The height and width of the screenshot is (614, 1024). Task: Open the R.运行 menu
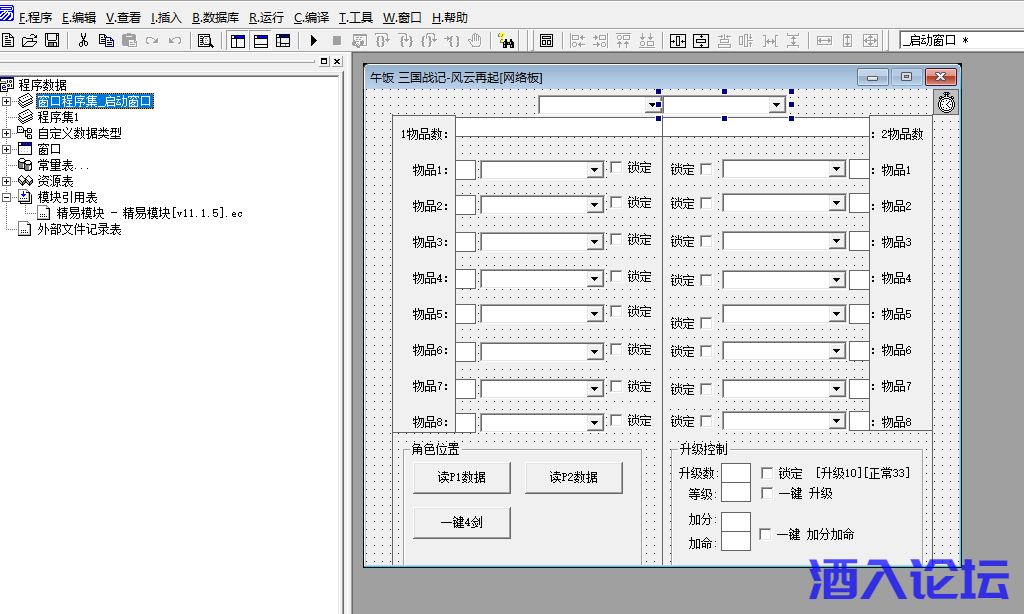[x=266, y=18]
